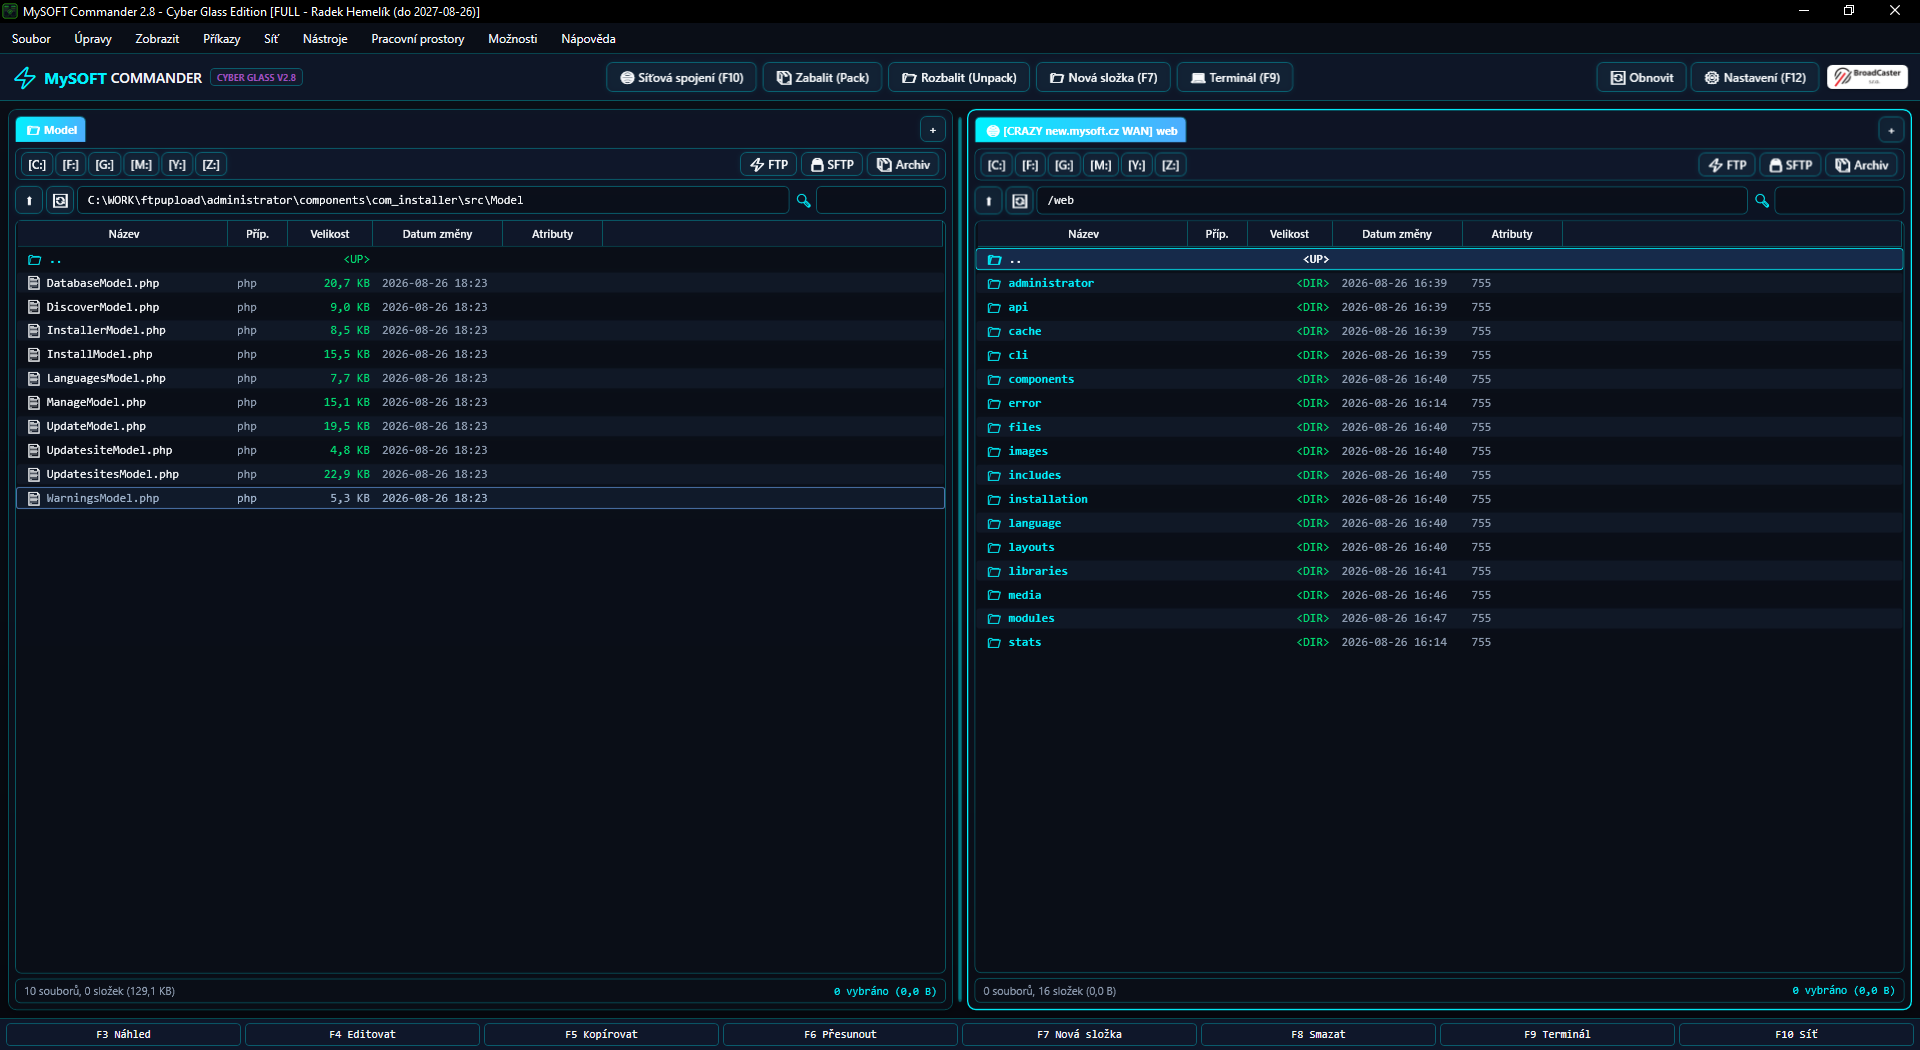This screenshot has width=1920, height=1050.
Task: Open right panel SFTP connection
Action: point(1790,165)
